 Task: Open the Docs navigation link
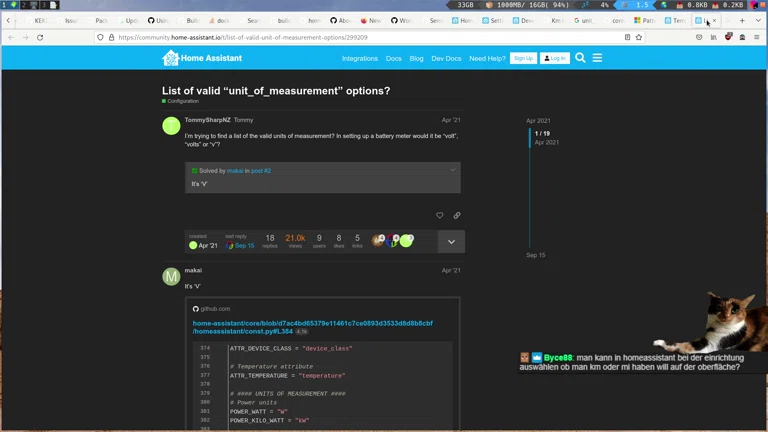click(394, 59)
